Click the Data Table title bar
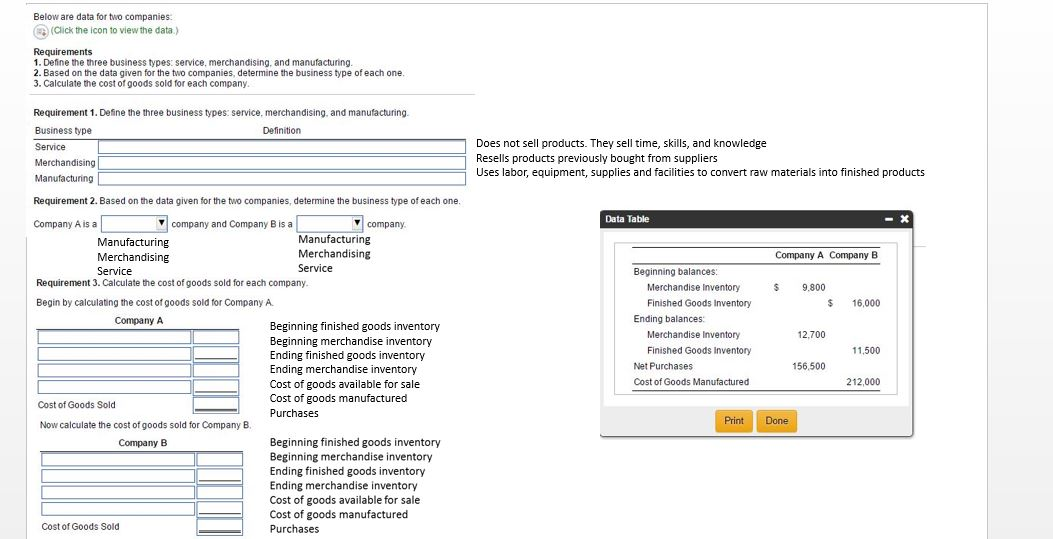 coord(756,219)
